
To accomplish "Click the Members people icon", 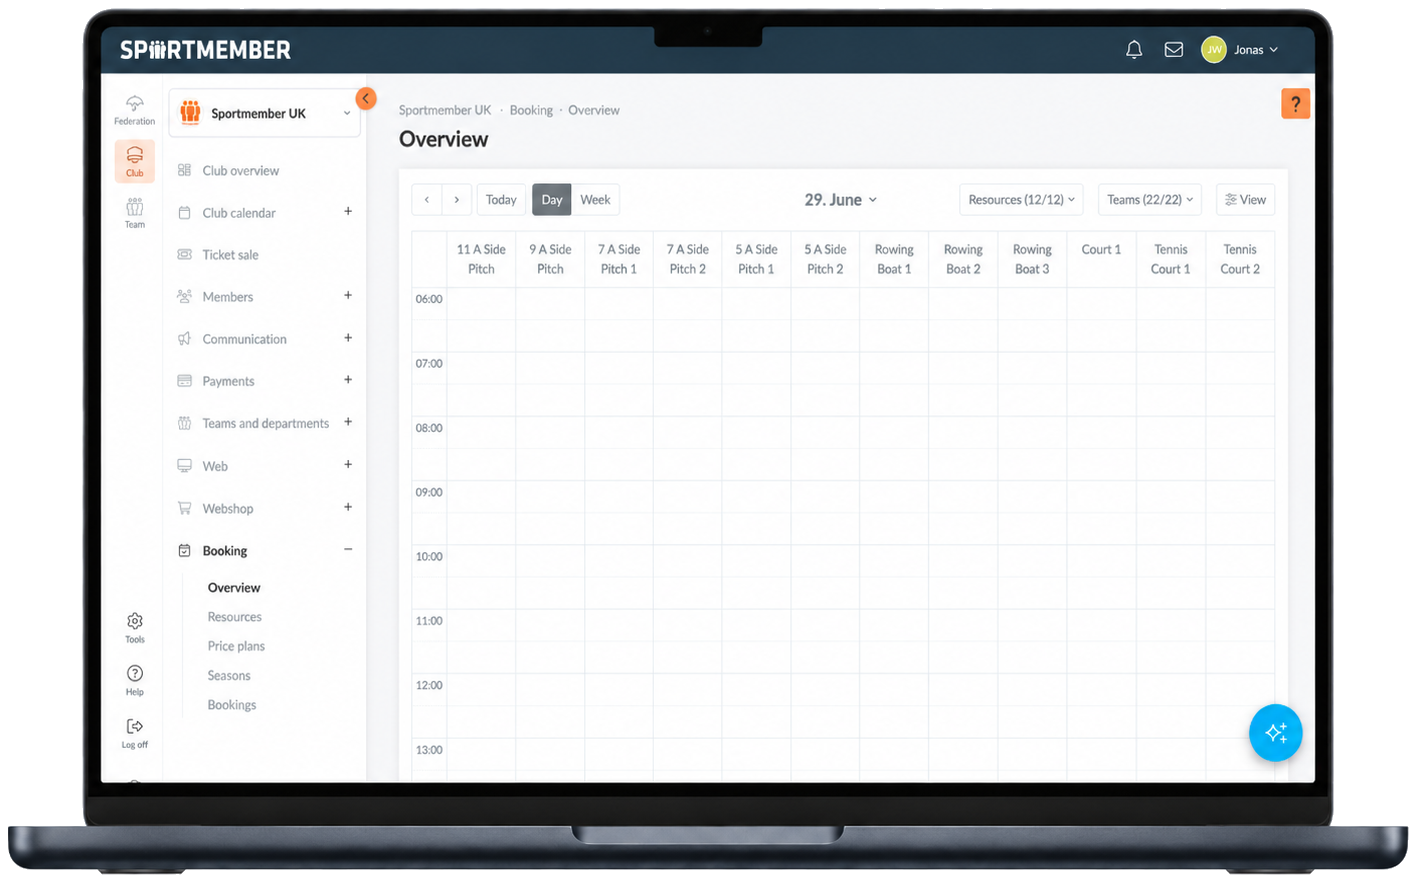I will 184,296.
